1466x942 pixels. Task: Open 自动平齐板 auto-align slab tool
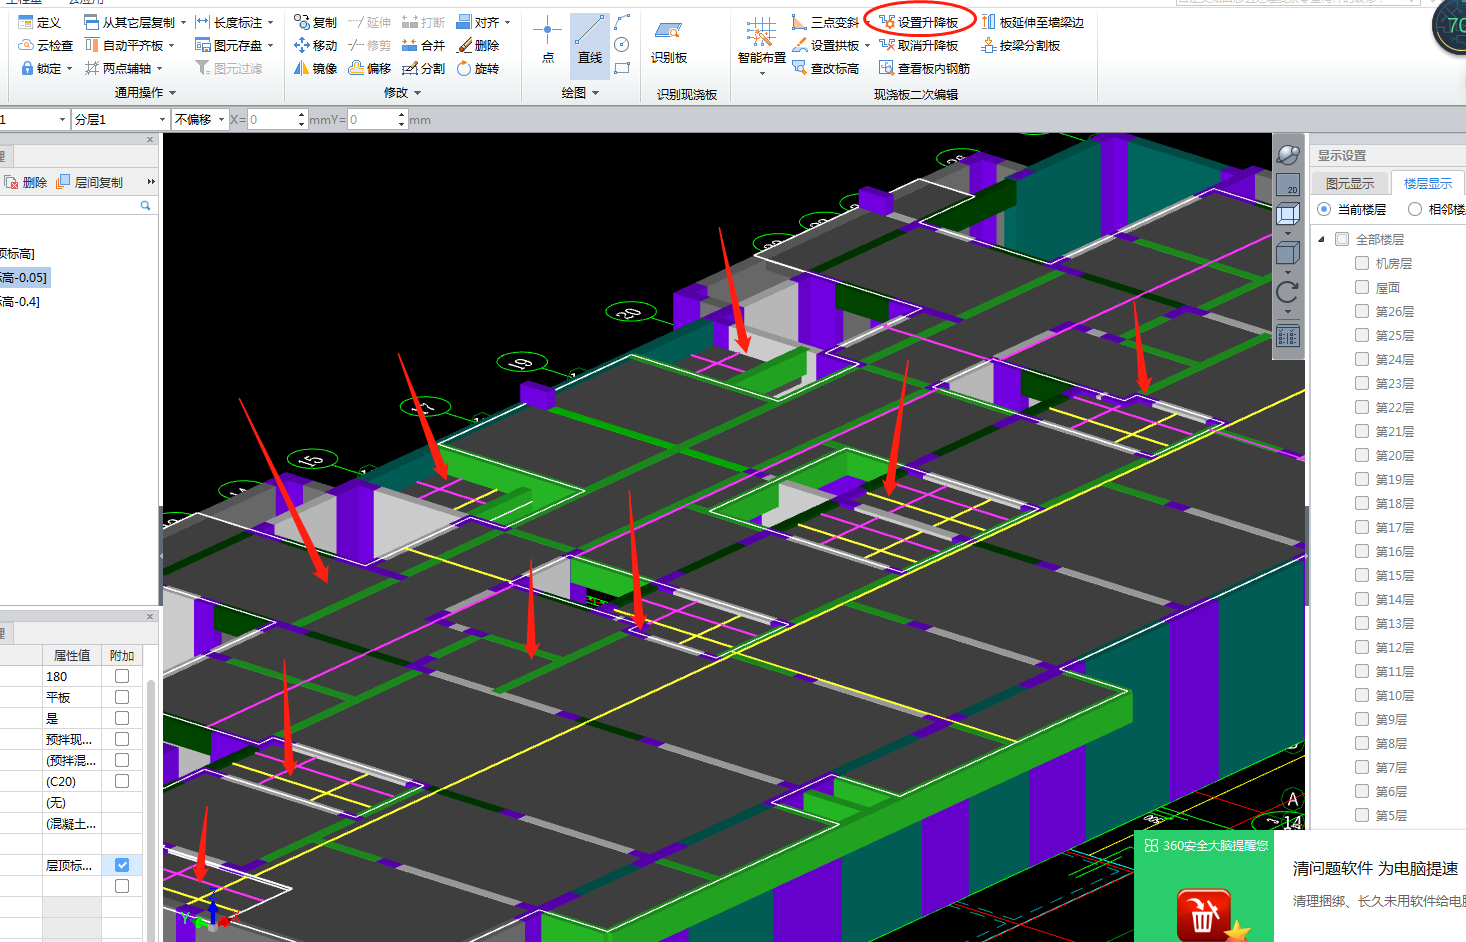point(124,45)
